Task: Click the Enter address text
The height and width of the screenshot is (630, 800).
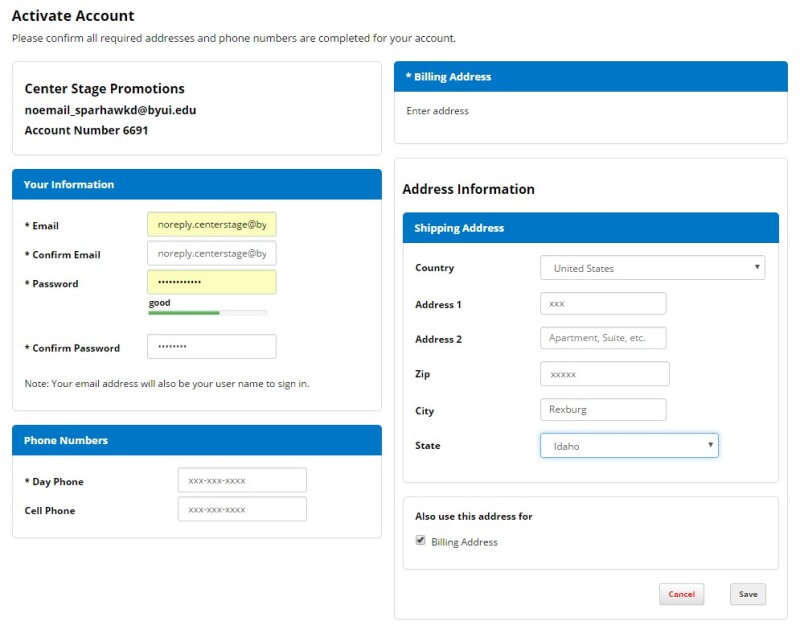Action: 438,111
